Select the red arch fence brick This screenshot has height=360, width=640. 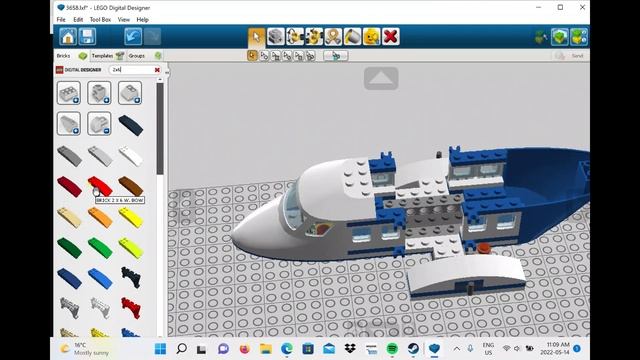tap(131, 308)
